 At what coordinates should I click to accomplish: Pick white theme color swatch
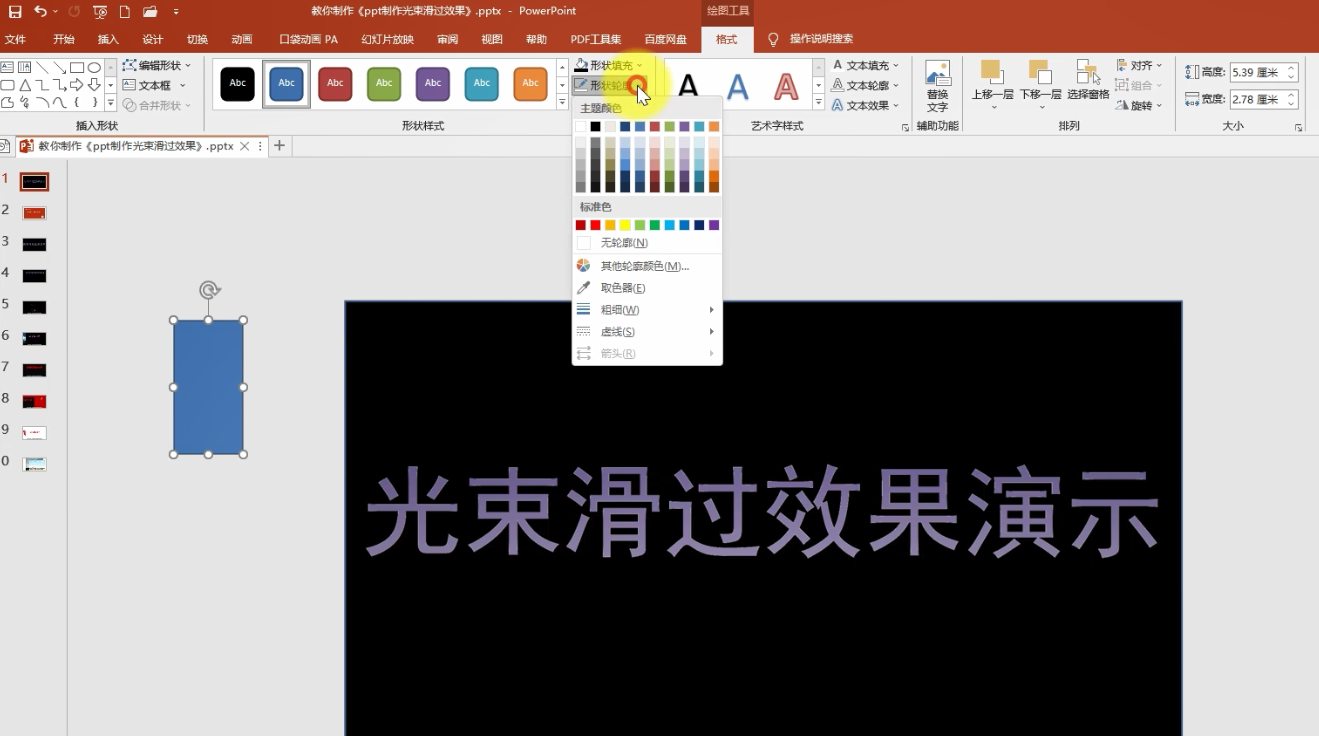(581, 127)
